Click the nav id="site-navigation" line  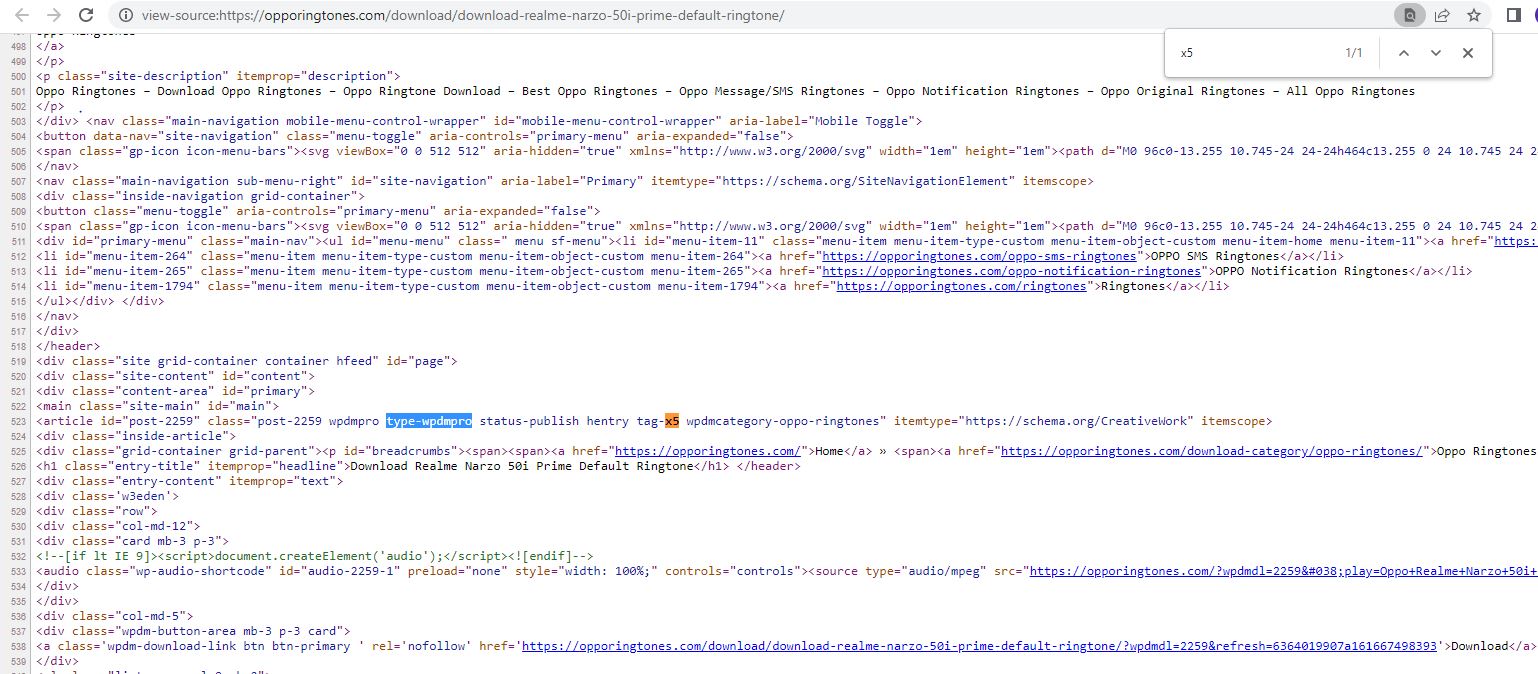[x=565, y=181]
